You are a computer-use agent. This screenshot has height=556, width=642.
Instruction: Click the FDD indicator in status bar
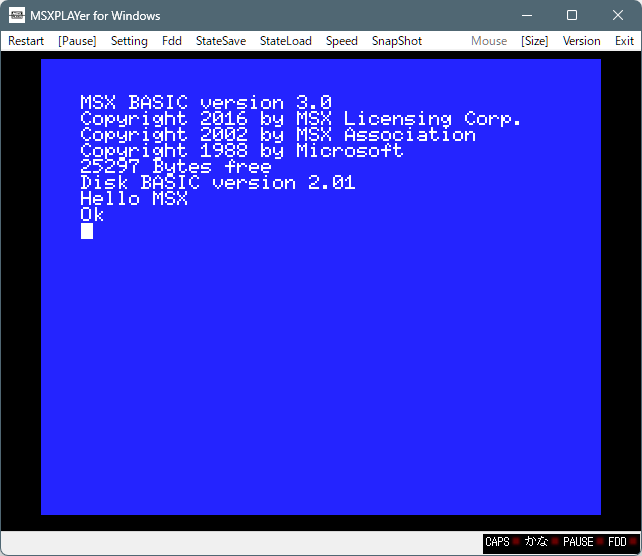[622, 542]
